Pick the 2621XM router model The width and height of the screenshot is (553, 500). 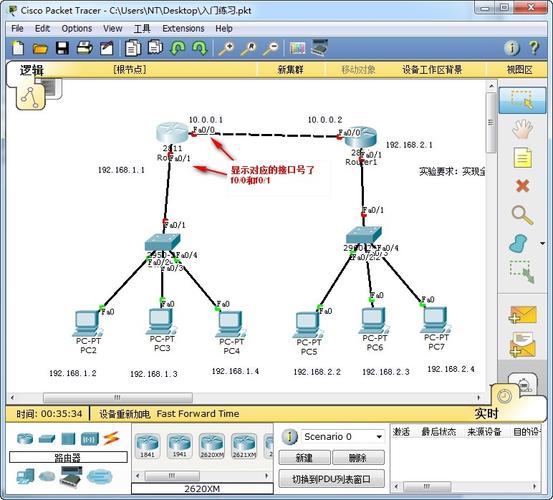tap(244, 446)
